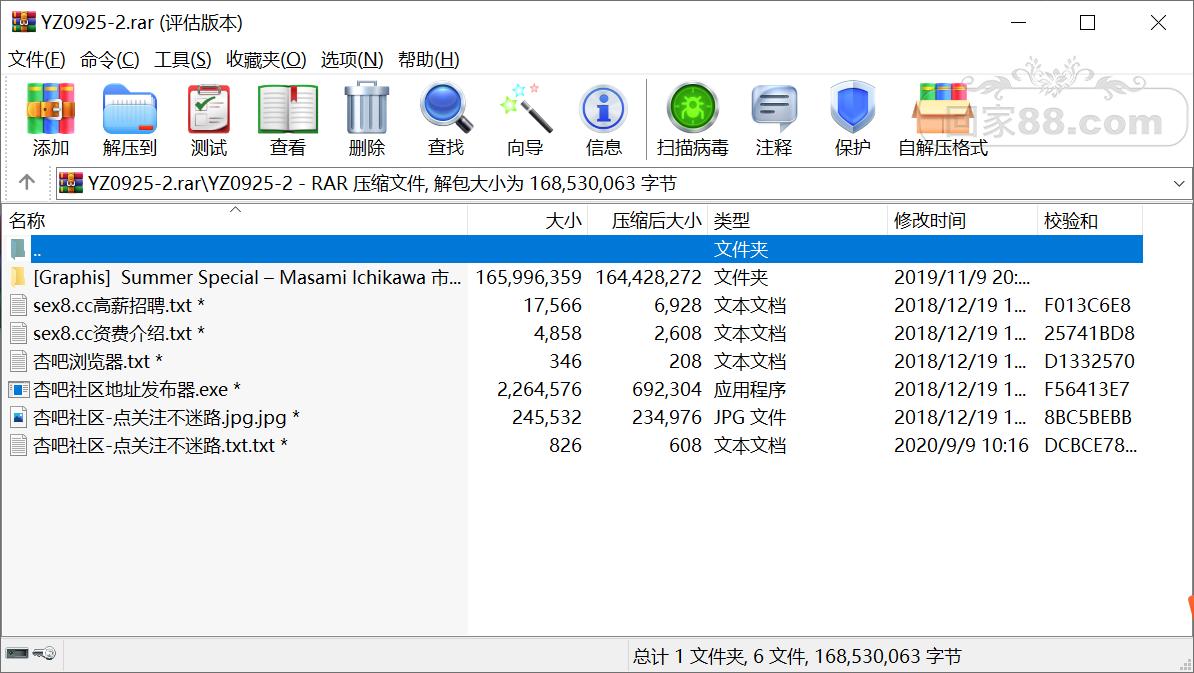
Task: Start 扫描病毒 virus scan icon
Action: pyautogui.click(x=692, y=119)
